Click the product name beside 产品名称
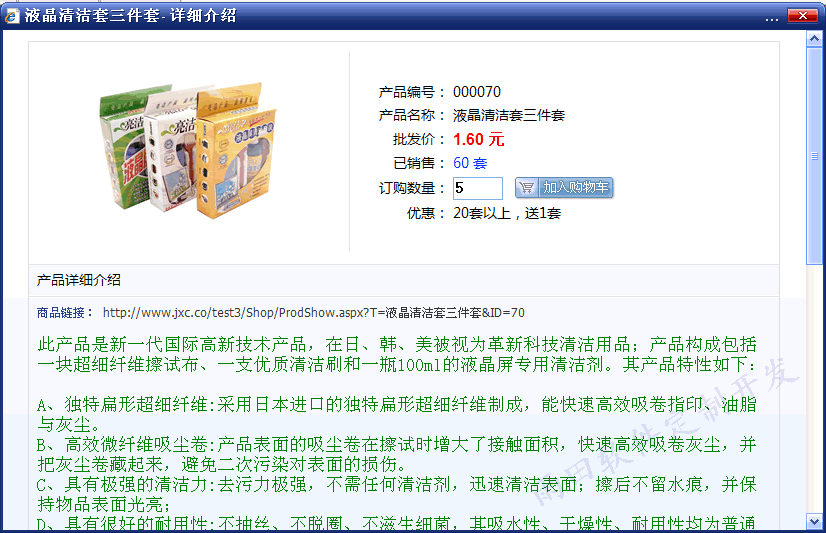The height and width of the screenshot is (533, 826). click(509, 115)
